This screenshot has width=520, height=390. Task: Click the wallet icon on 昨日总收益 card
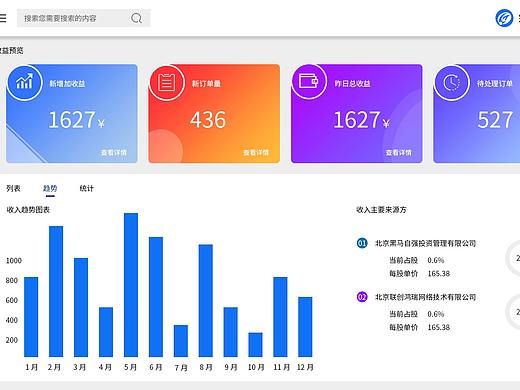pos(309,81)
